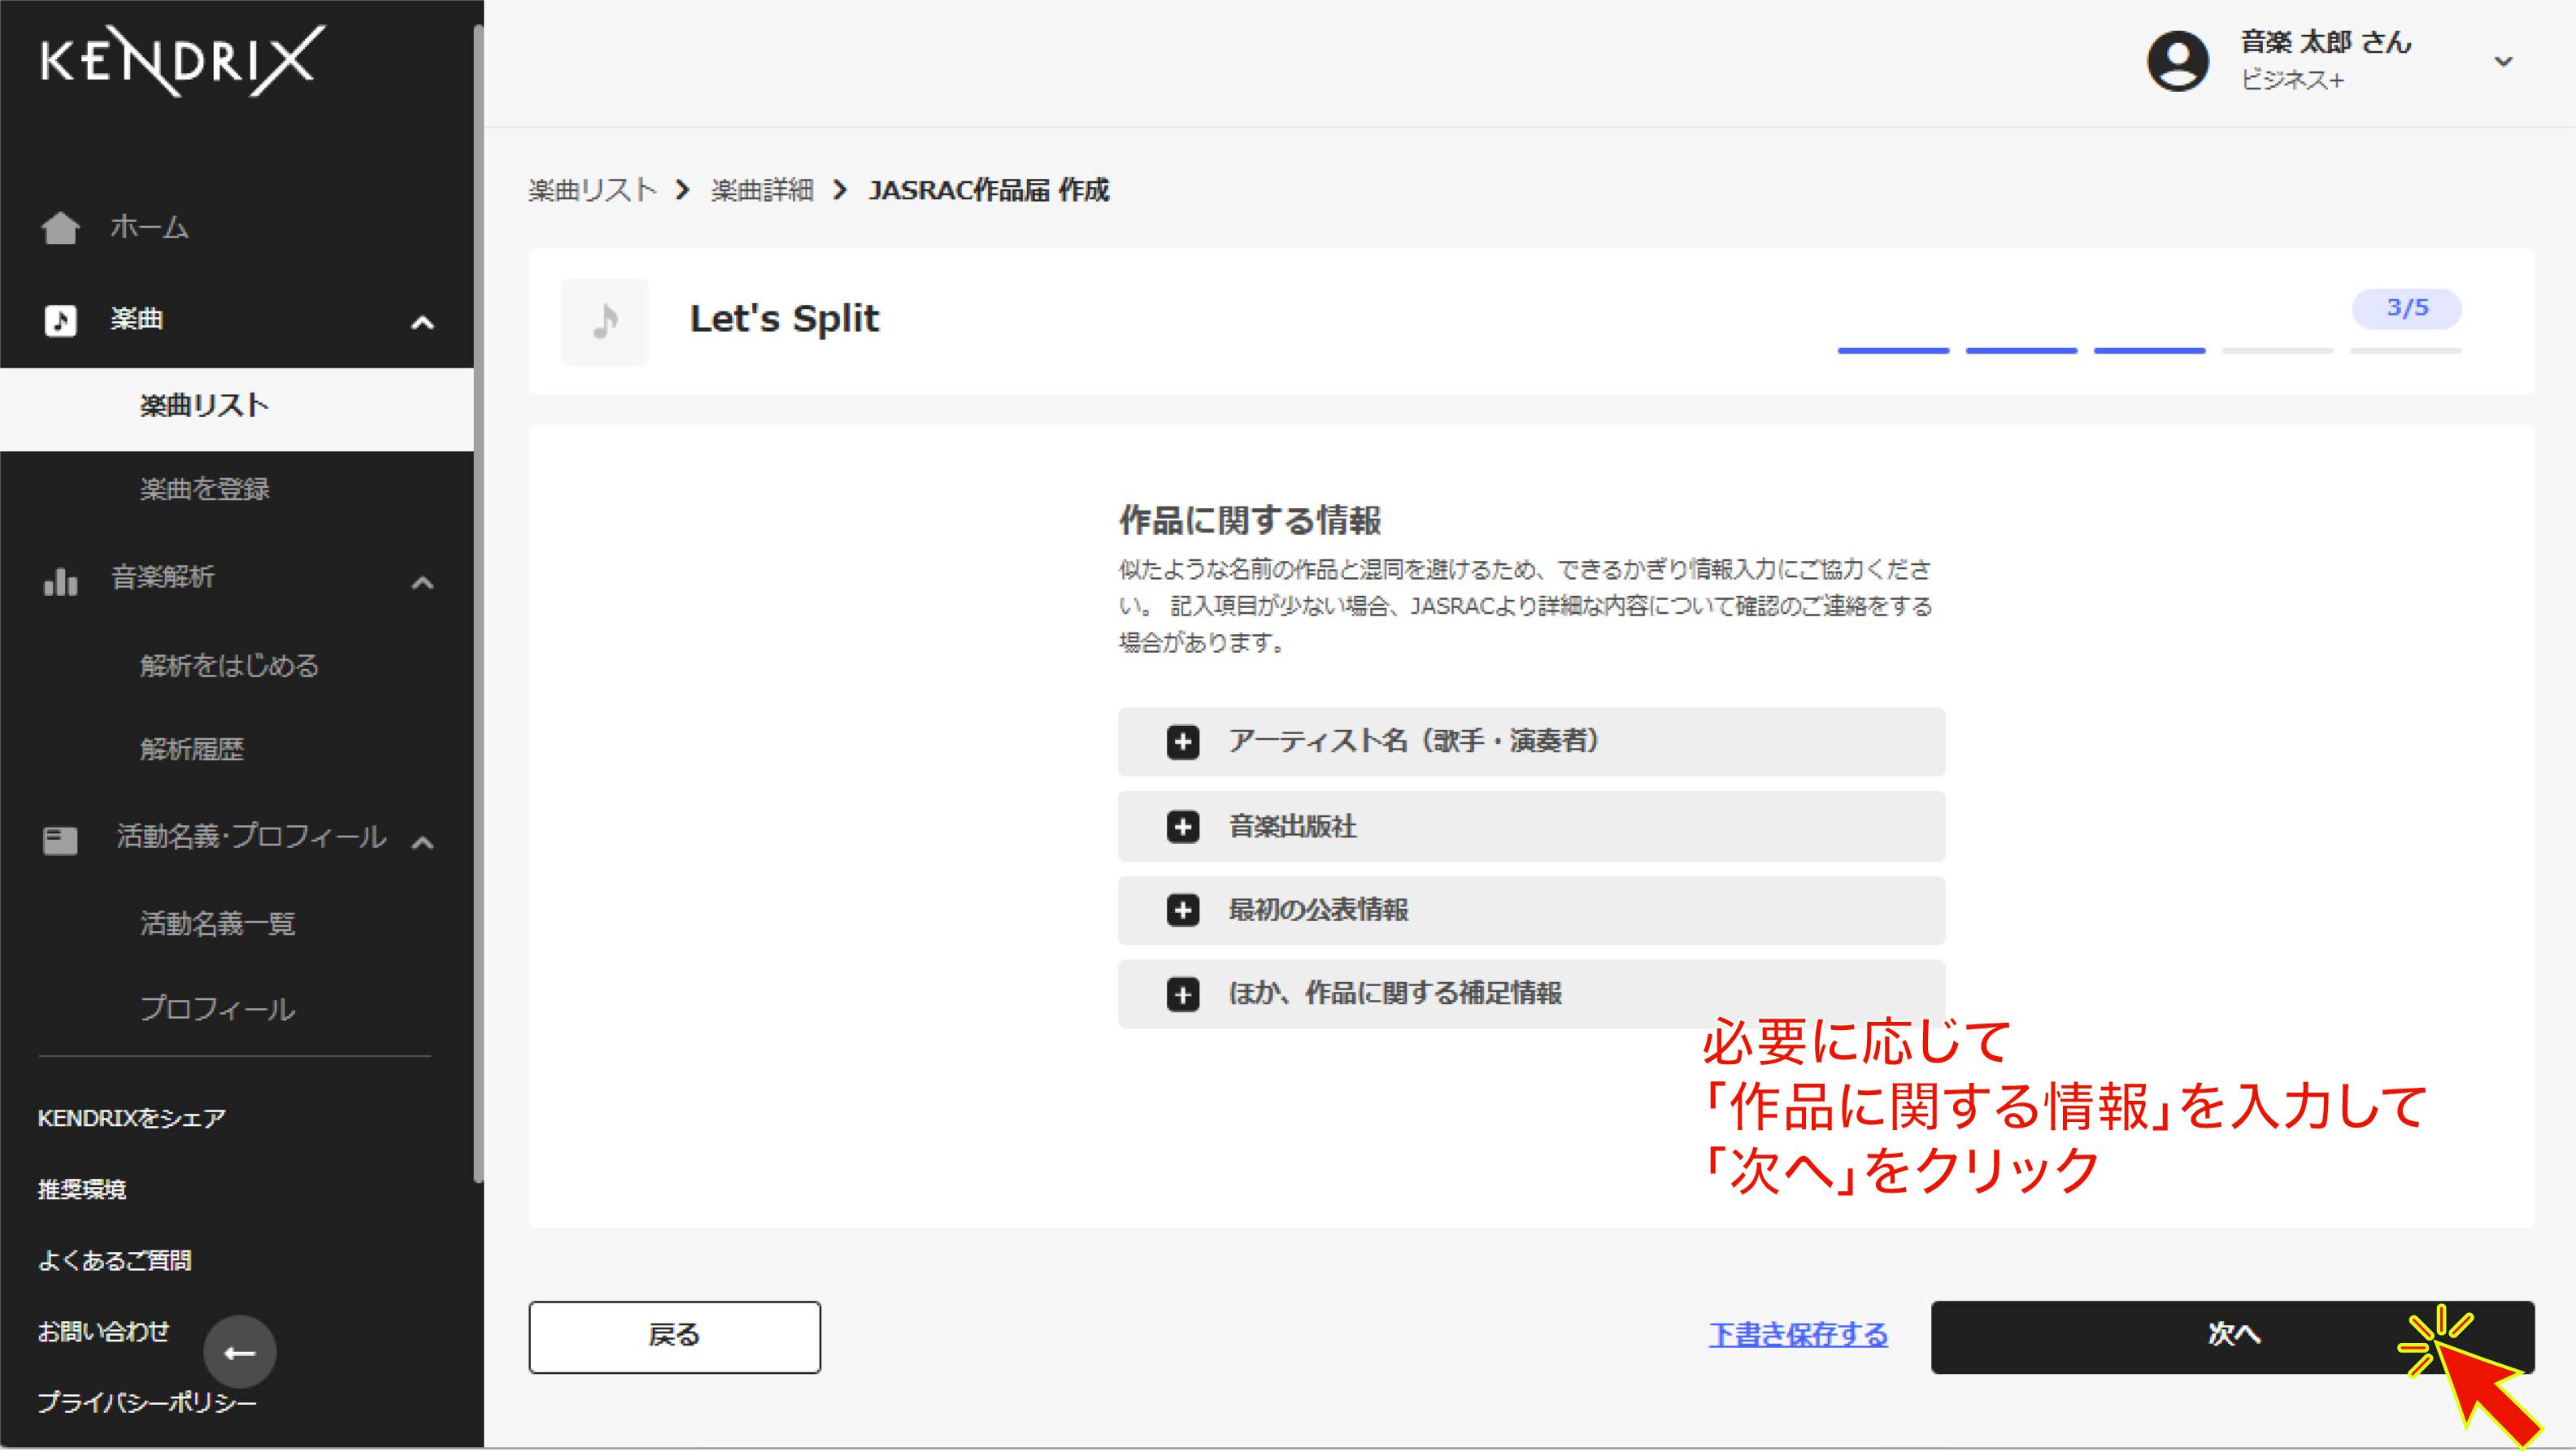Click プライバシーポリシー link

click(147, 1404)
